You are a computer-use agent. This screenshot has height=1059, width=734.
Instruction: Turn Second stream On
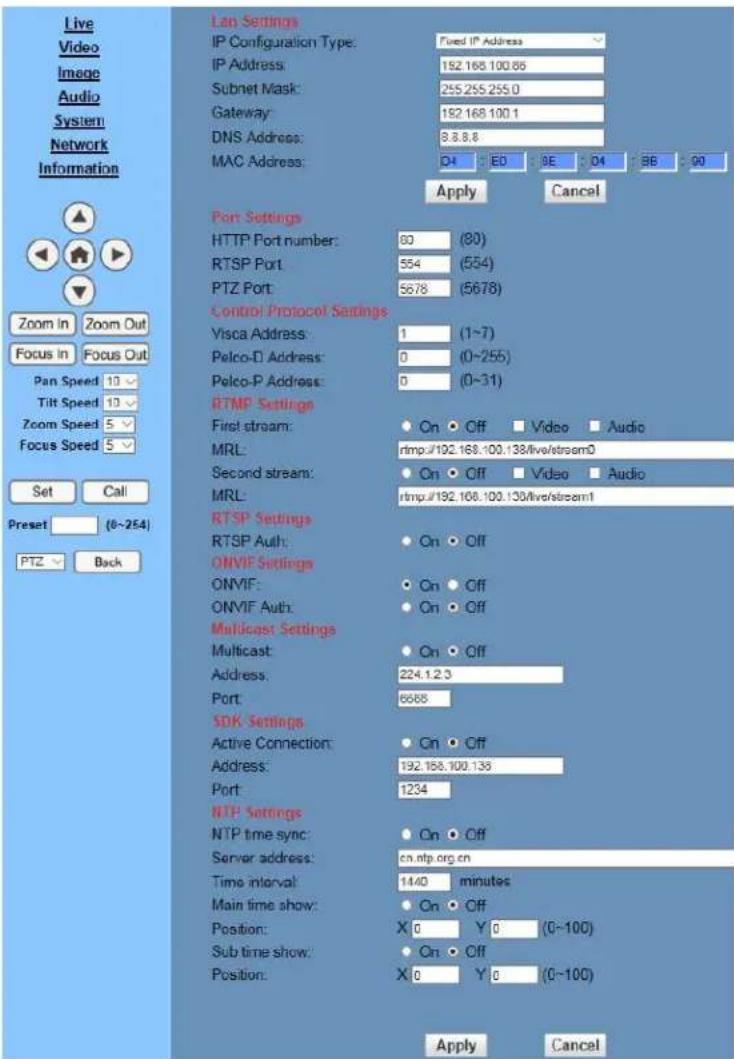coord(407,473)
